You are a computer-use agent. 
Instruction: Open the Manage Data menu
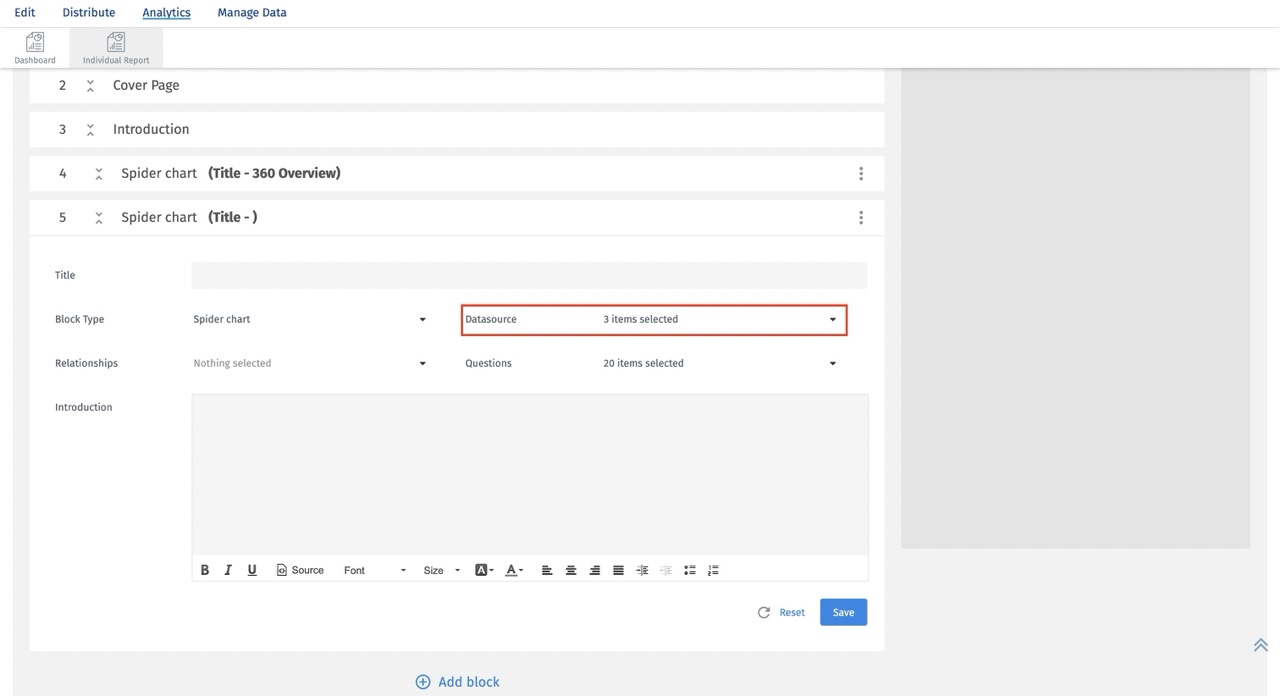click(x=251, y=12)
